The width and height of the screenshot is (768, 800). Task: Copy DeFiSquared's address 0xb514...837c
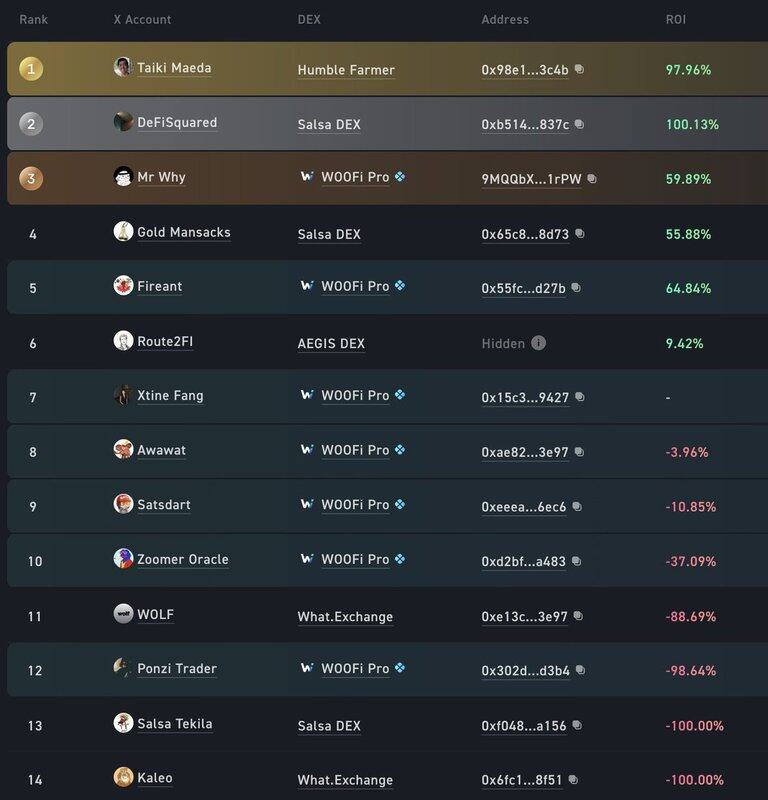click(x=580, y=125)
